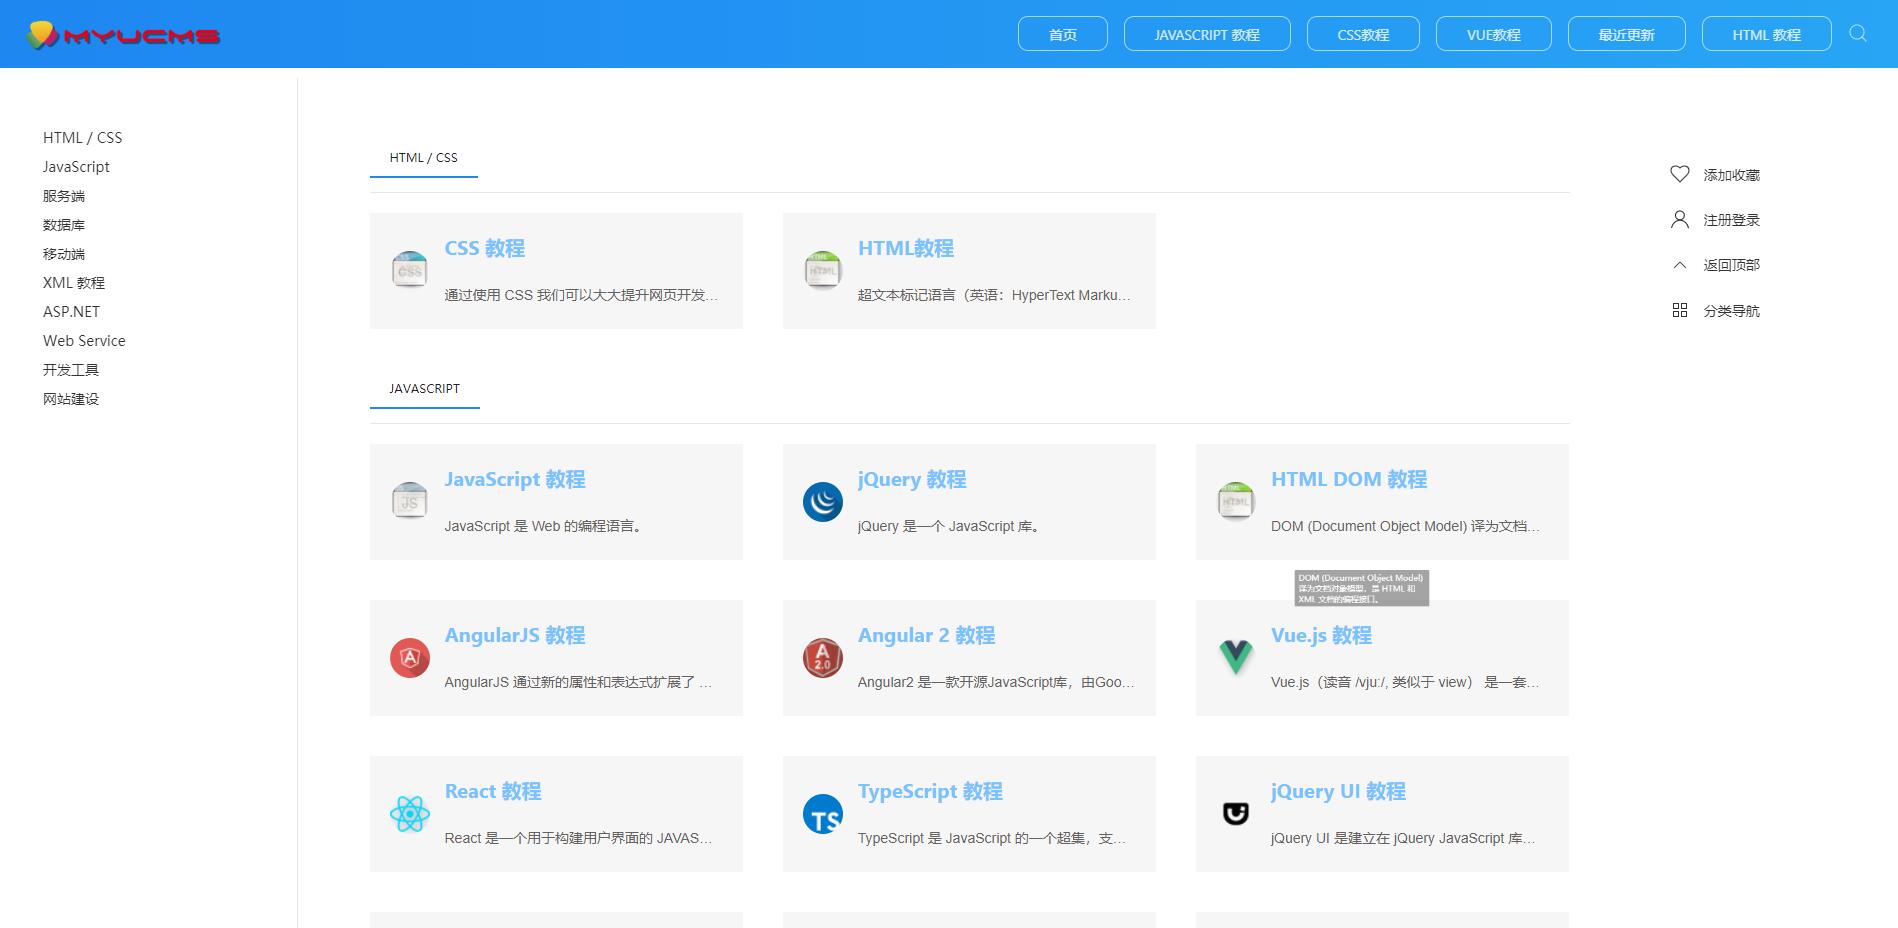The height and width of the screenshot is (928, 1898).
Task: Select HTML / CSS in sidebar
Action: (83, 138)
